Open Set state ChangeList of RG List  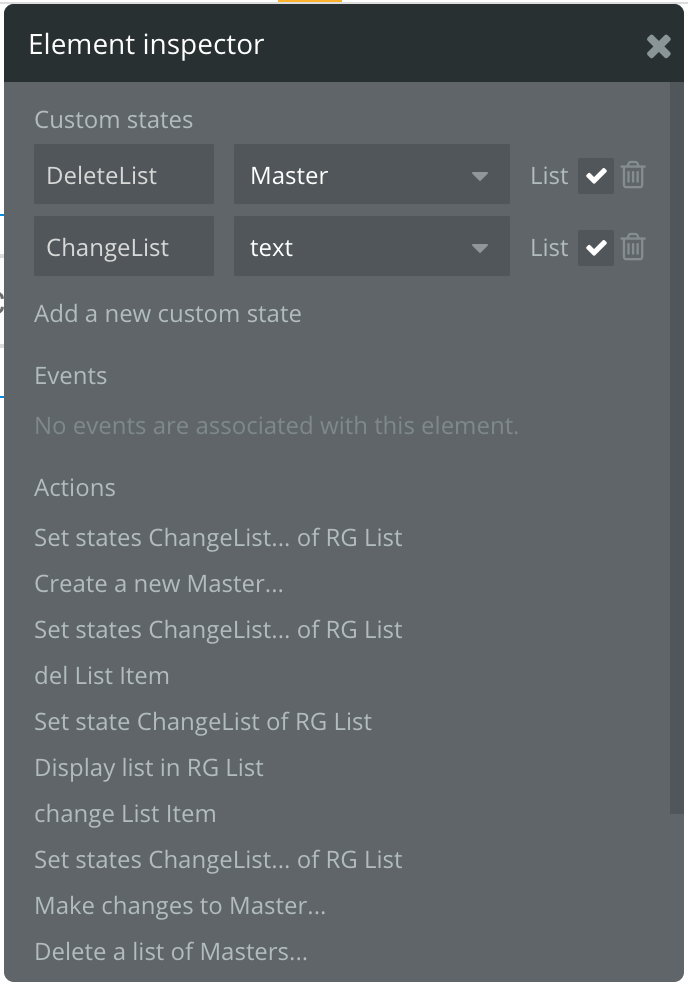coord(203,722)
